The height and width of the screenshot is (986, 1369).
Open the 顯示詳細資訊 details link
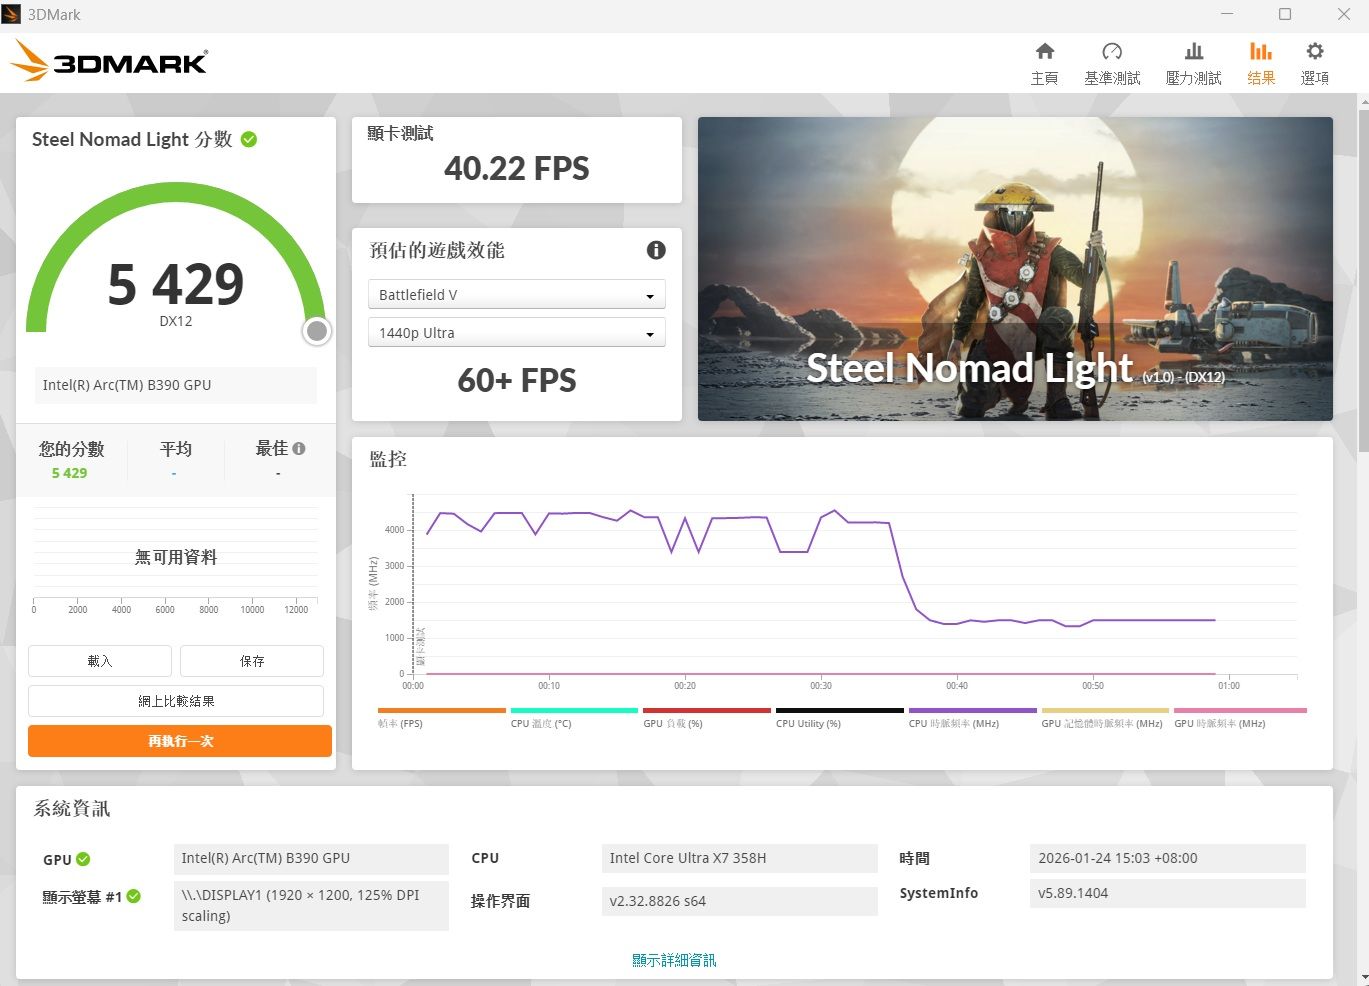(x=674, y=960)
